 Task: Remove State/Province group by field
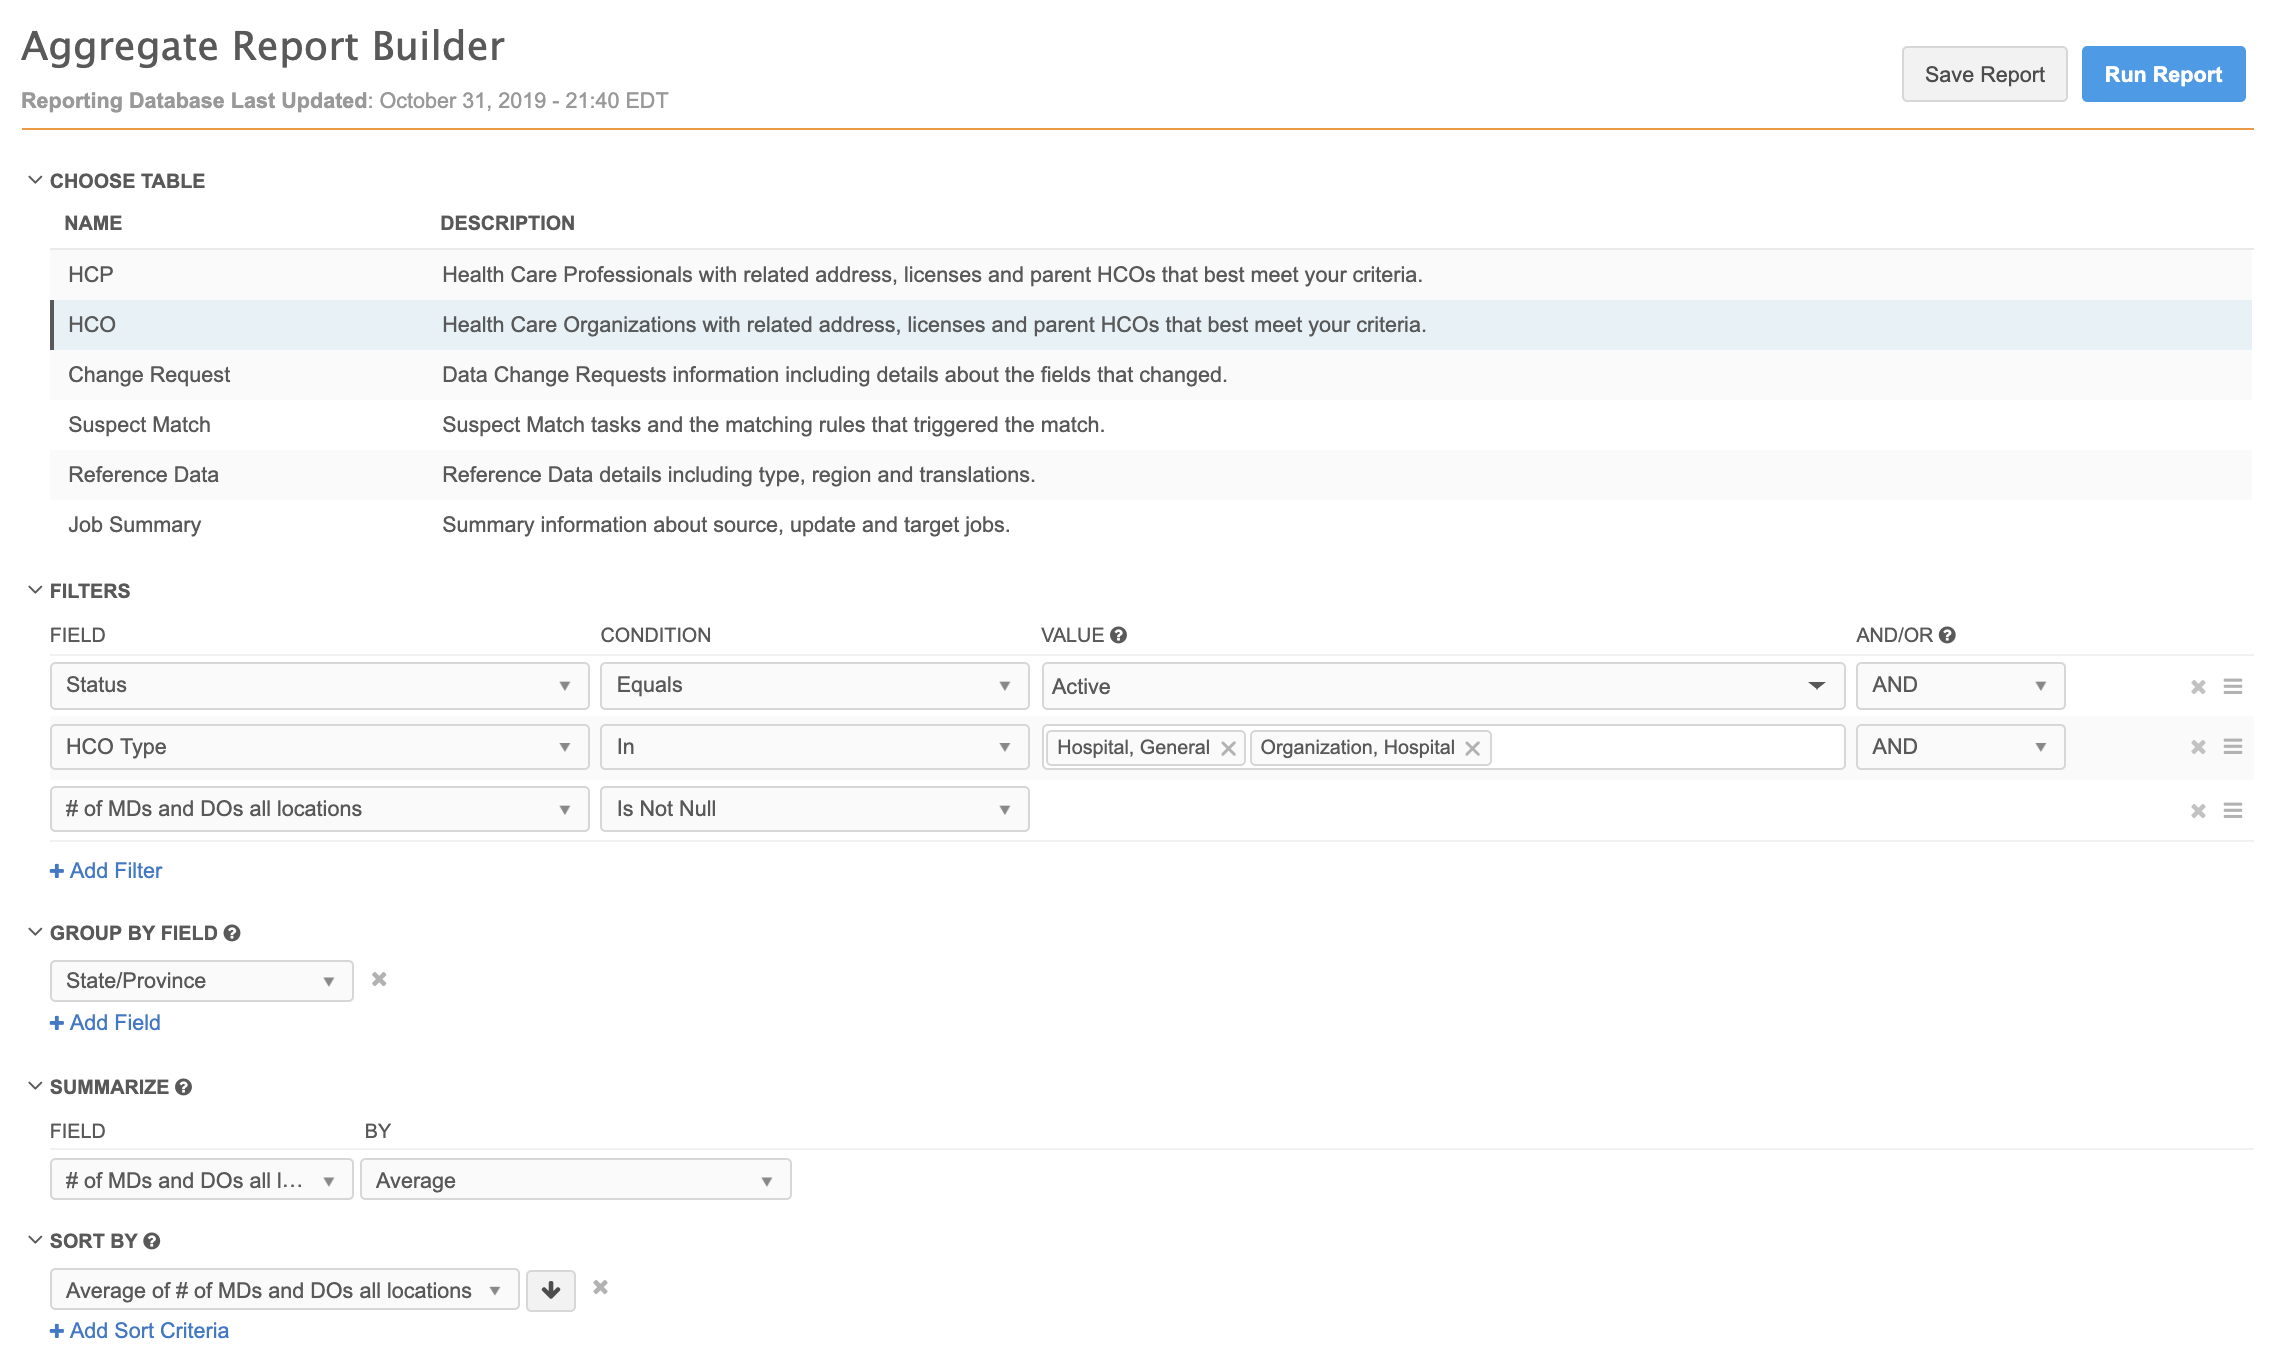click(379, 979)
